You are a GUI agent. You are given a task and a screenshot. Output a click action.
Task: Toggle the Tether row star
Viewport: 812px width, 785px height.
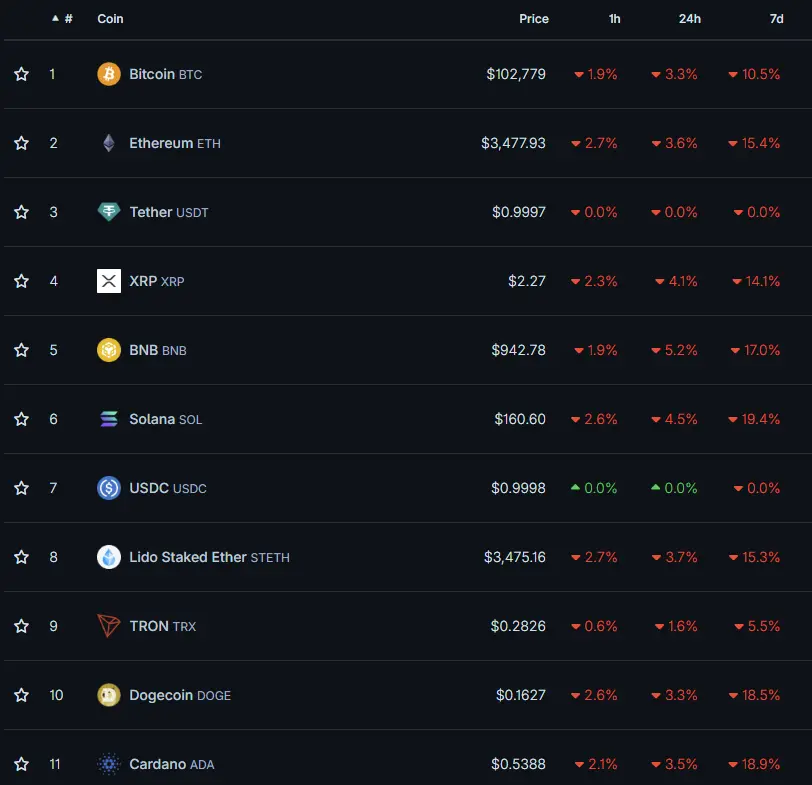21,212
